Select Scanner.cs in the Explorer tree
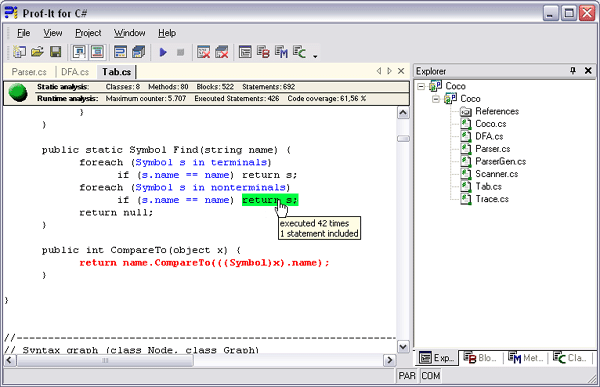Viewport: 600px width, 387px height. [x=497, y=174]
